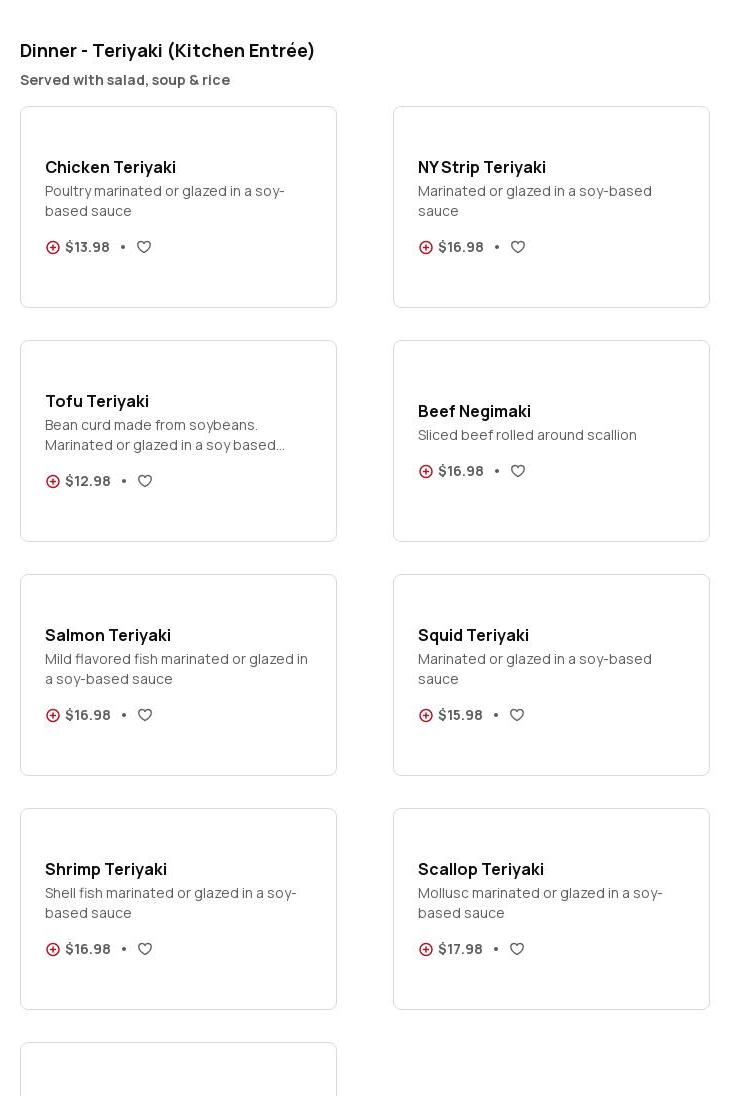Open the Beef Negimaki item title

474,411
